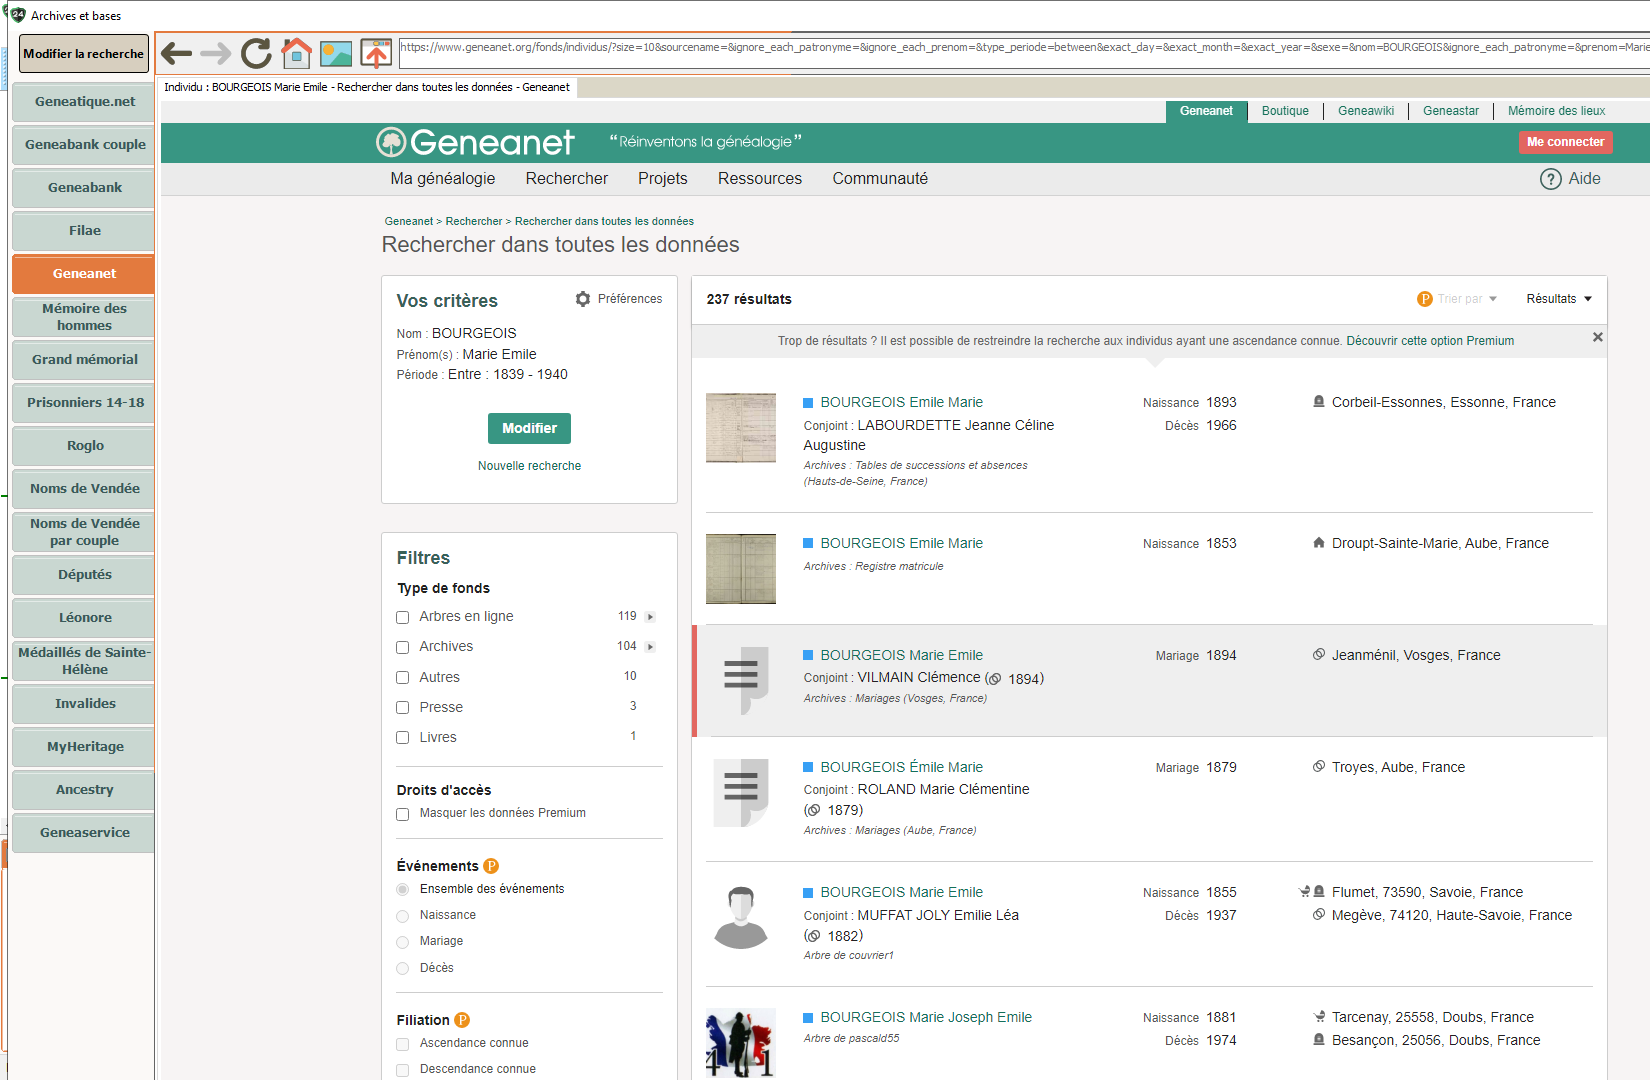
Task: Click Premium badge beside Événements
Action: [491, 866]
